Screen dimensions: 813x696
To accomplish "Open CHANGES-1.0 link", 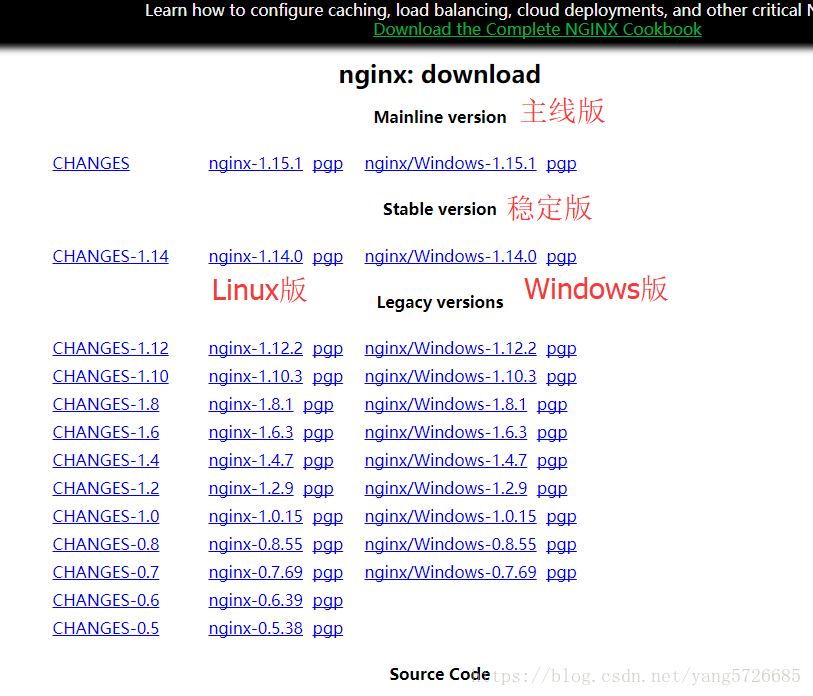I will [106, 517].
